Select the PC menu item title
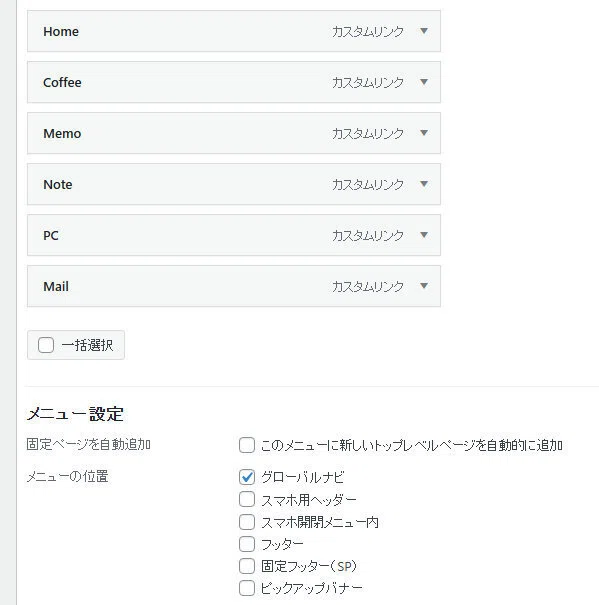 tap(51, 235)
